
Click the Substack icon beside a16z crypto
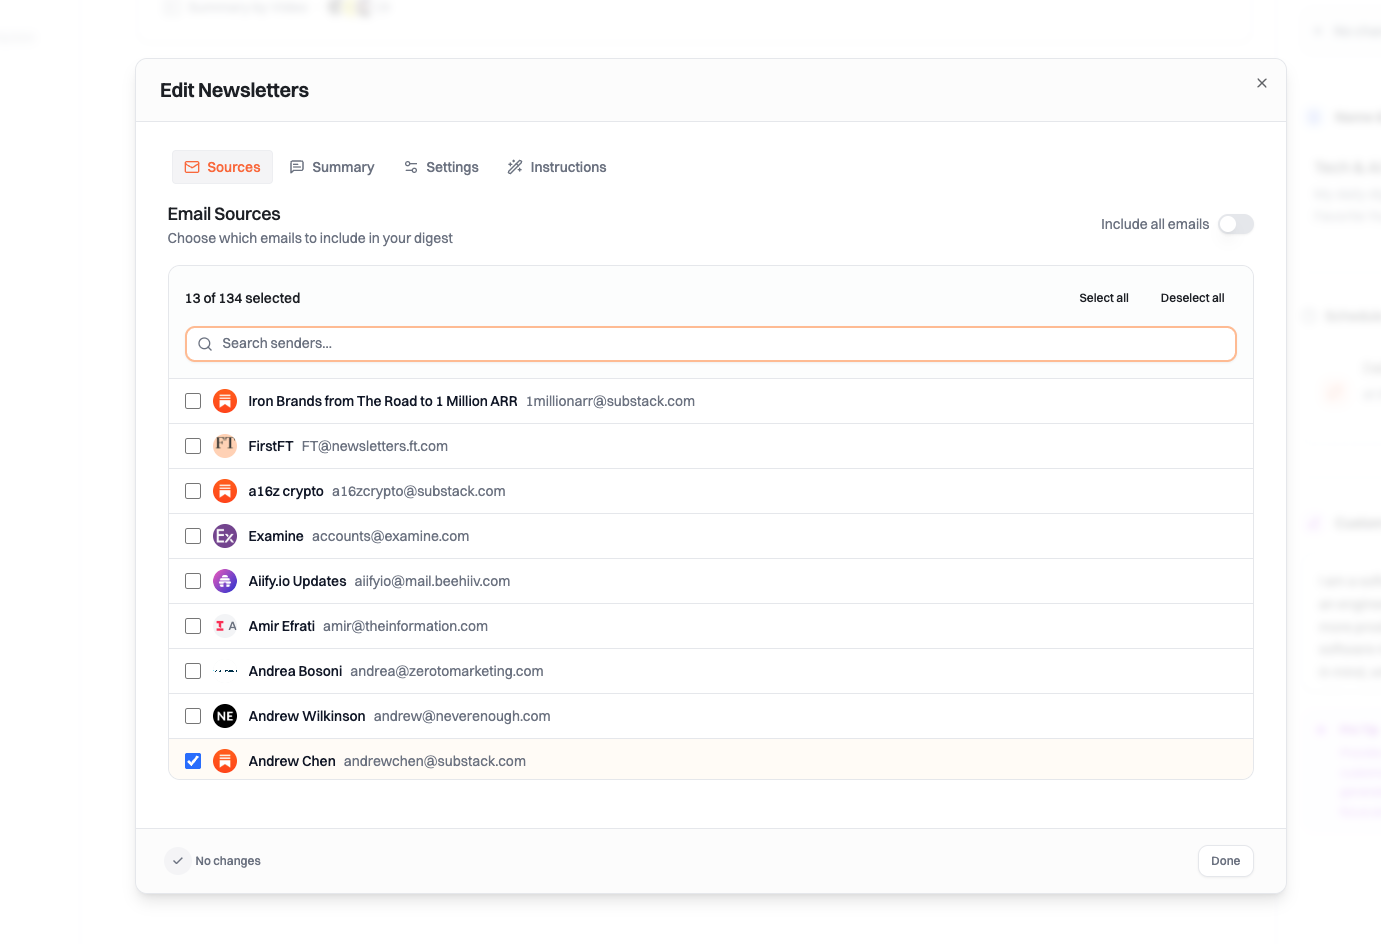(225, 491)
